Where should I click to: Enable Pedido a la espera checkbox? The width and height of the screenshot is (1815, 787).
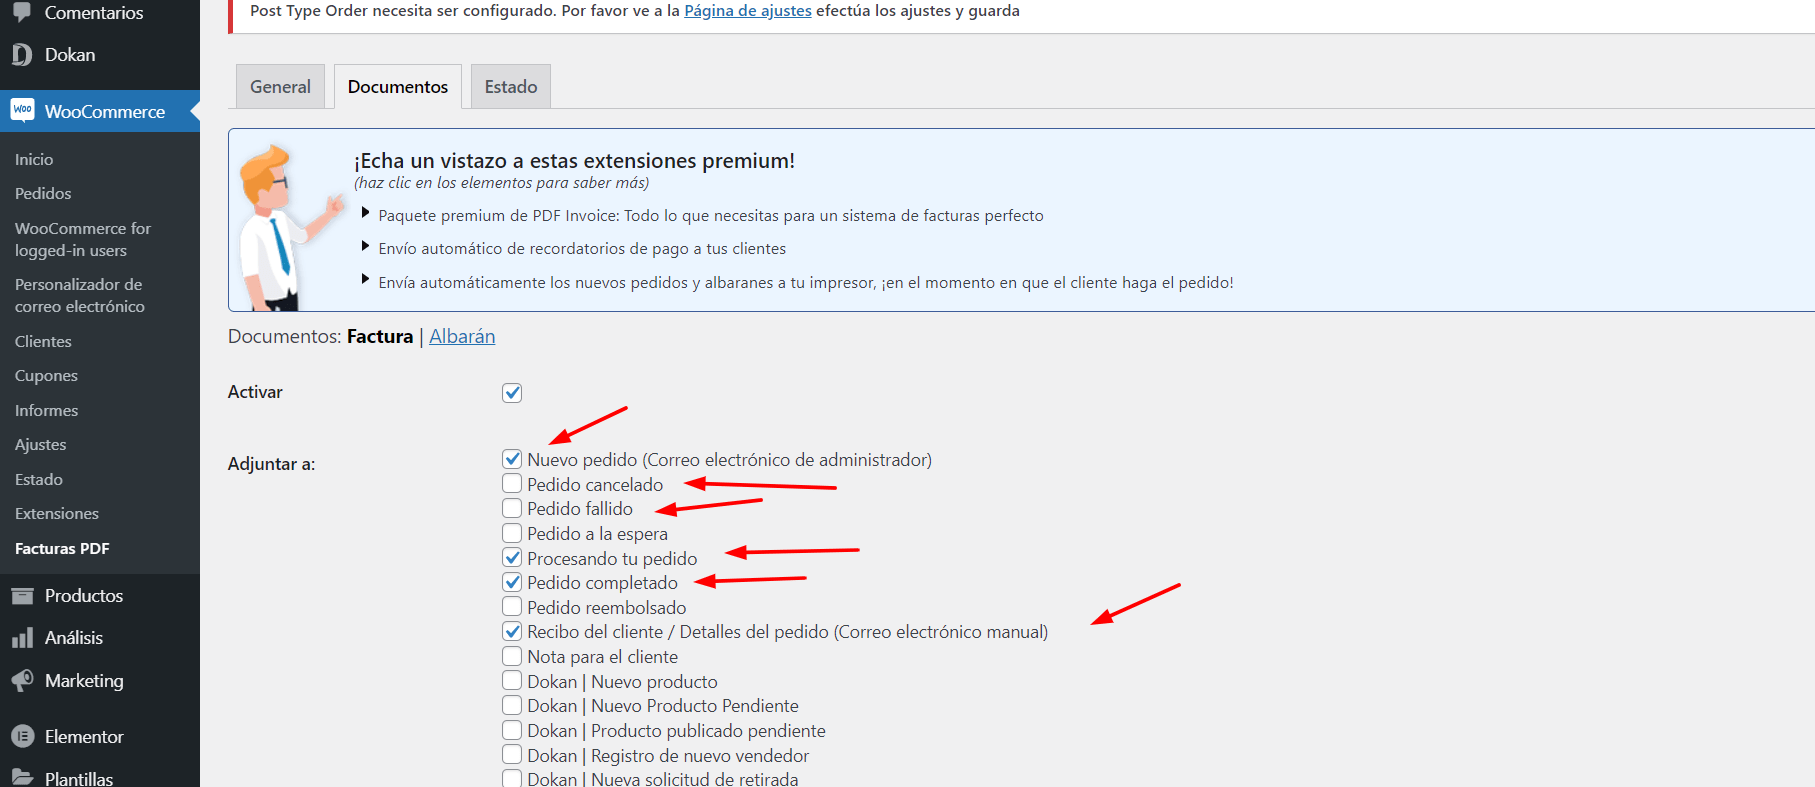point(512,533)
